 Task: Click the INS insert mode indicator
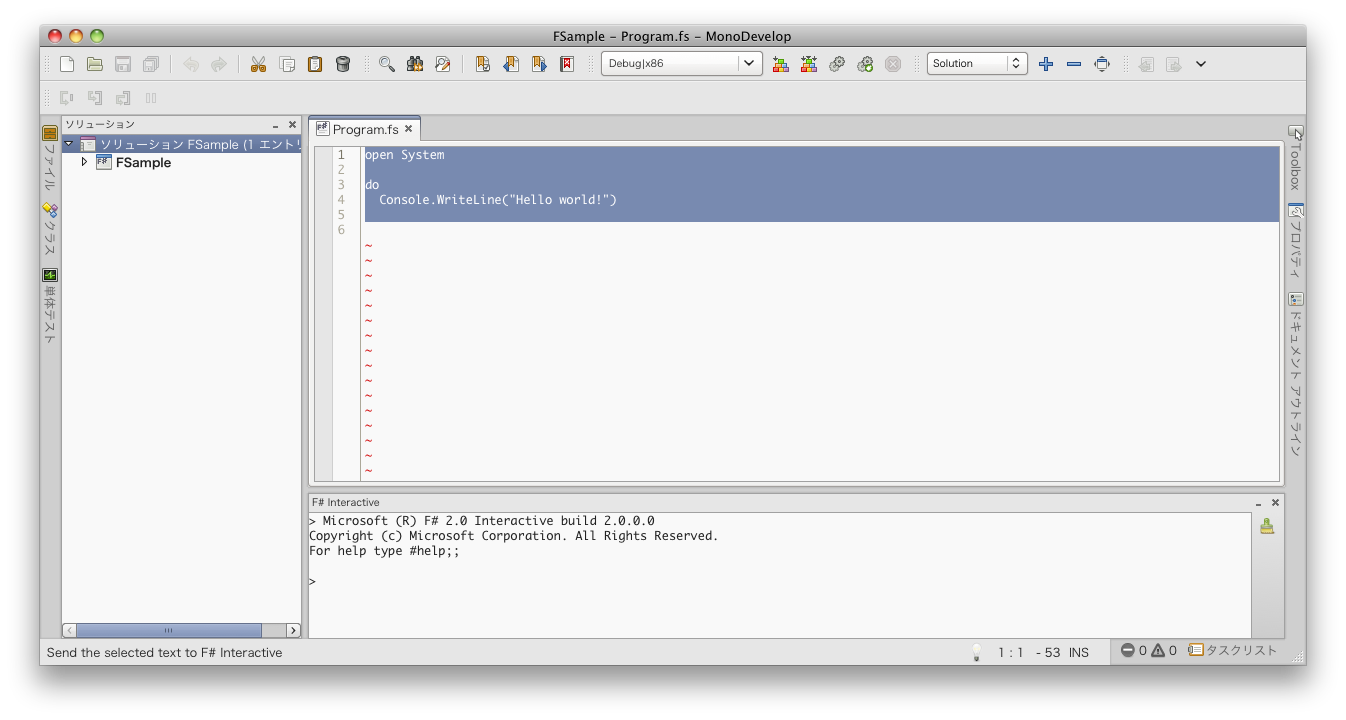[1079, 652]
